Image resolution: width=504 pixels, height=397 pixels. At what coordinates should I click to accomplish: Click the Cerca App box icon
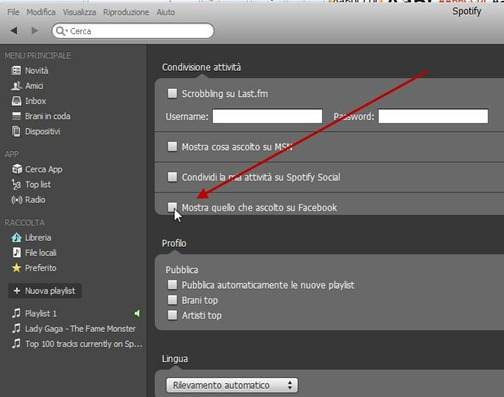17,169
